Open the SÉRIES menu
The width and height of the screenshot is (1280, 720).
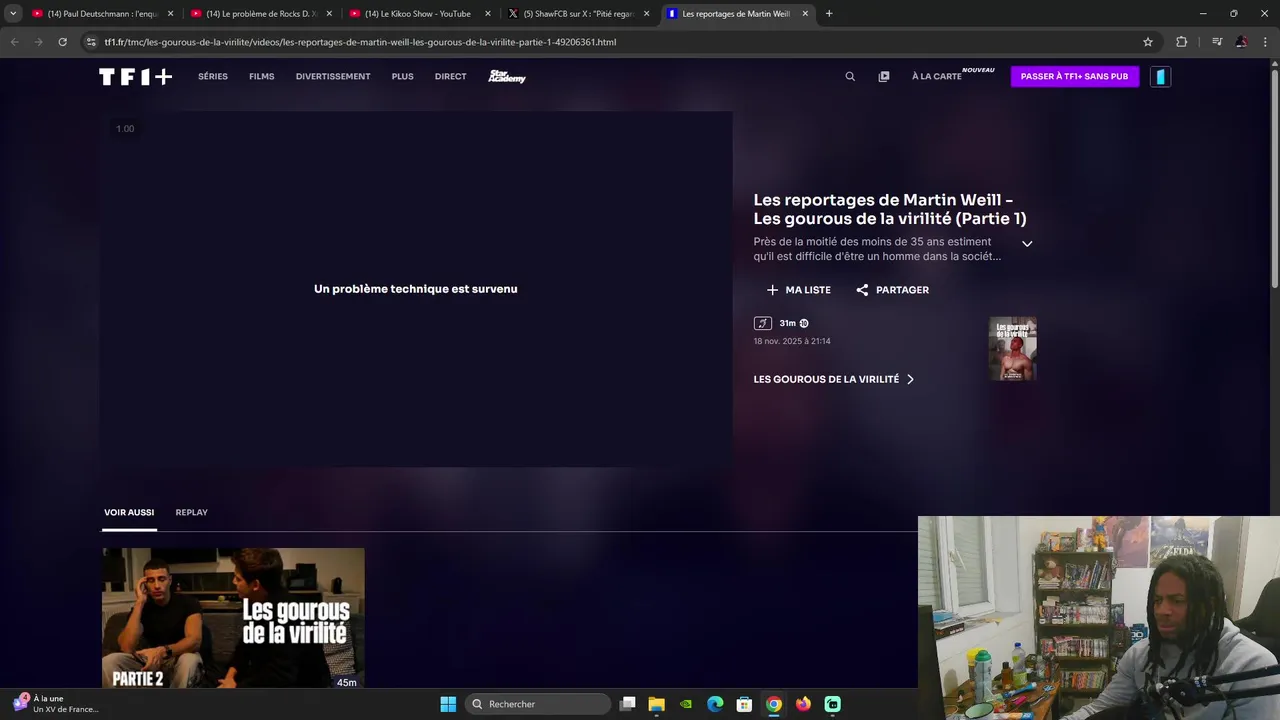[213, 77]
